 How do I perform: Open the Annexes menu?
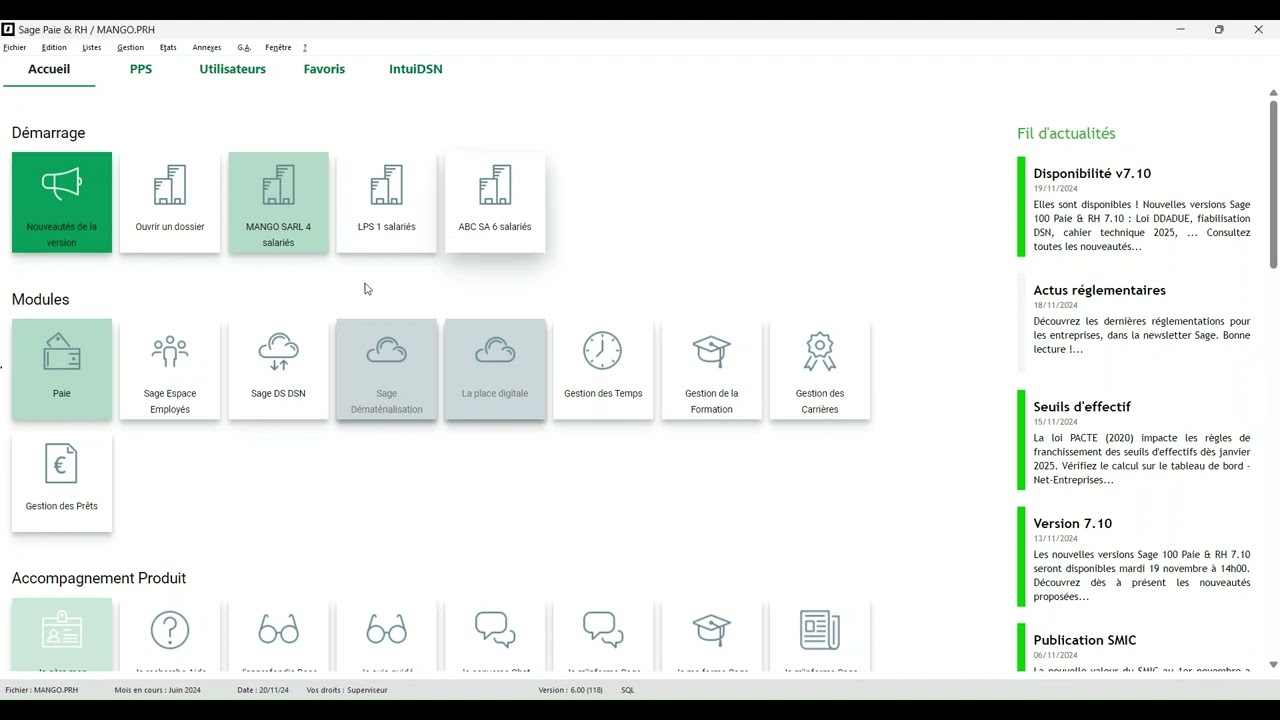[207, 47]
